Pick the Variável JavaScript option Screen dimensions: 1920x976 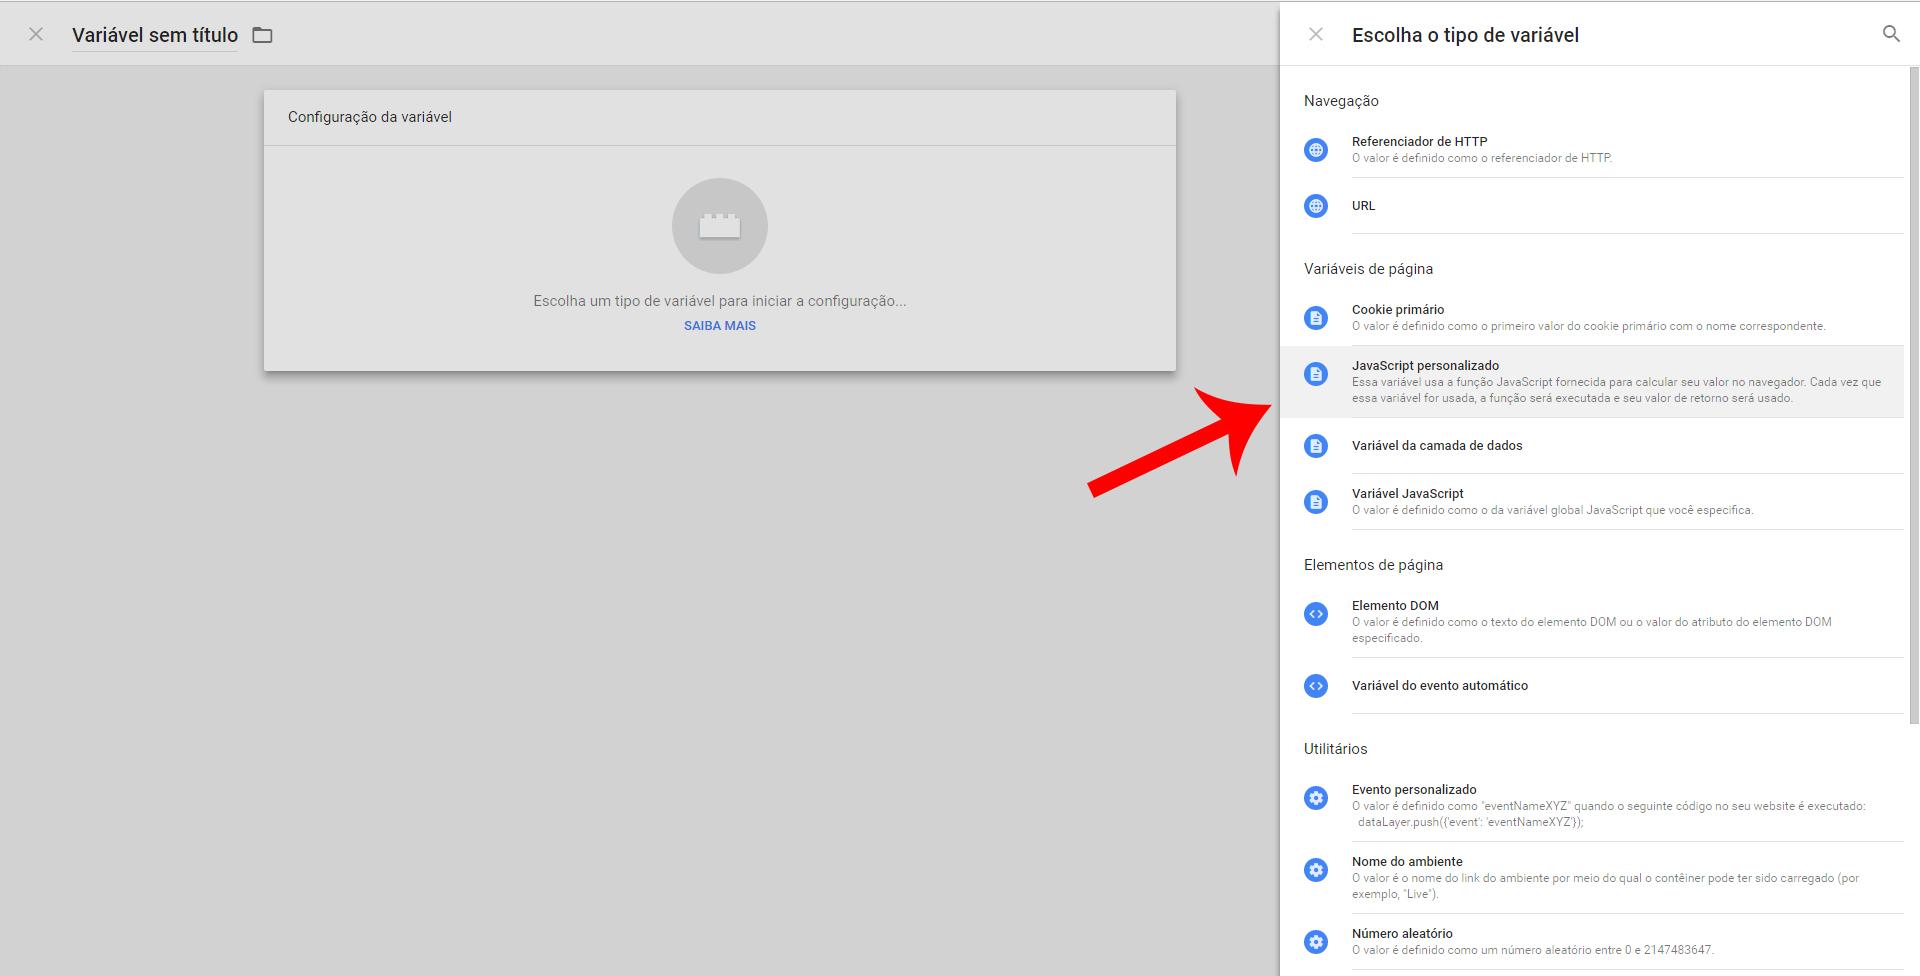pos(1407,494)
